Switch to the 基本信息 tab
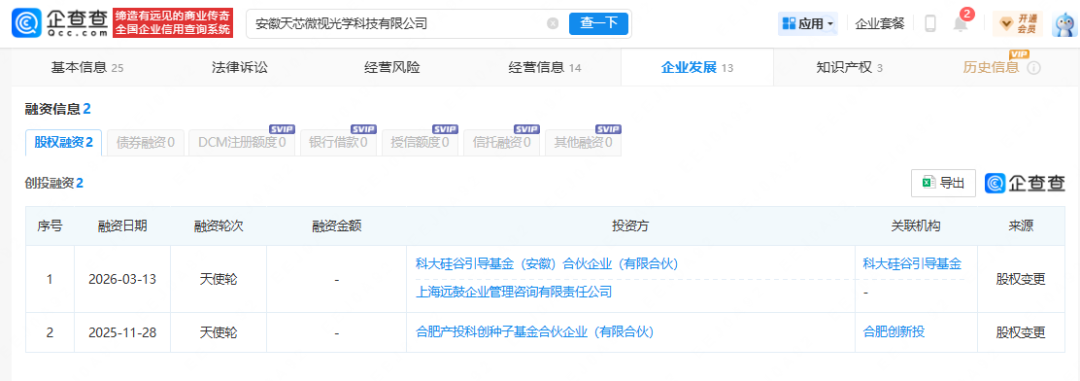Viewport: 1080px width, 381px height. coord(87,68)
